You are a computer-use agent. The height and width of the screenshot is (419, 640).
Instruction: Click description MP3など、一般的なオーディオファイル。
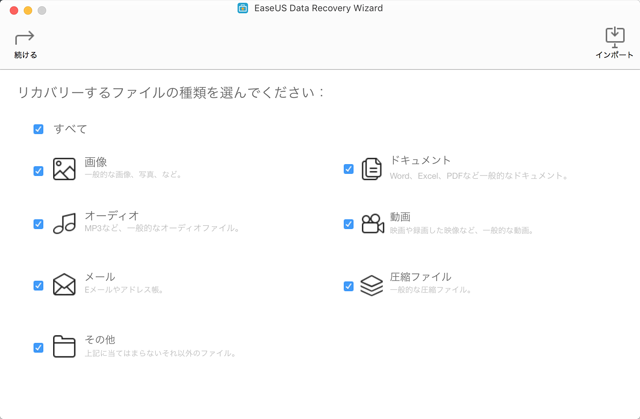click(x=162, y=228)
